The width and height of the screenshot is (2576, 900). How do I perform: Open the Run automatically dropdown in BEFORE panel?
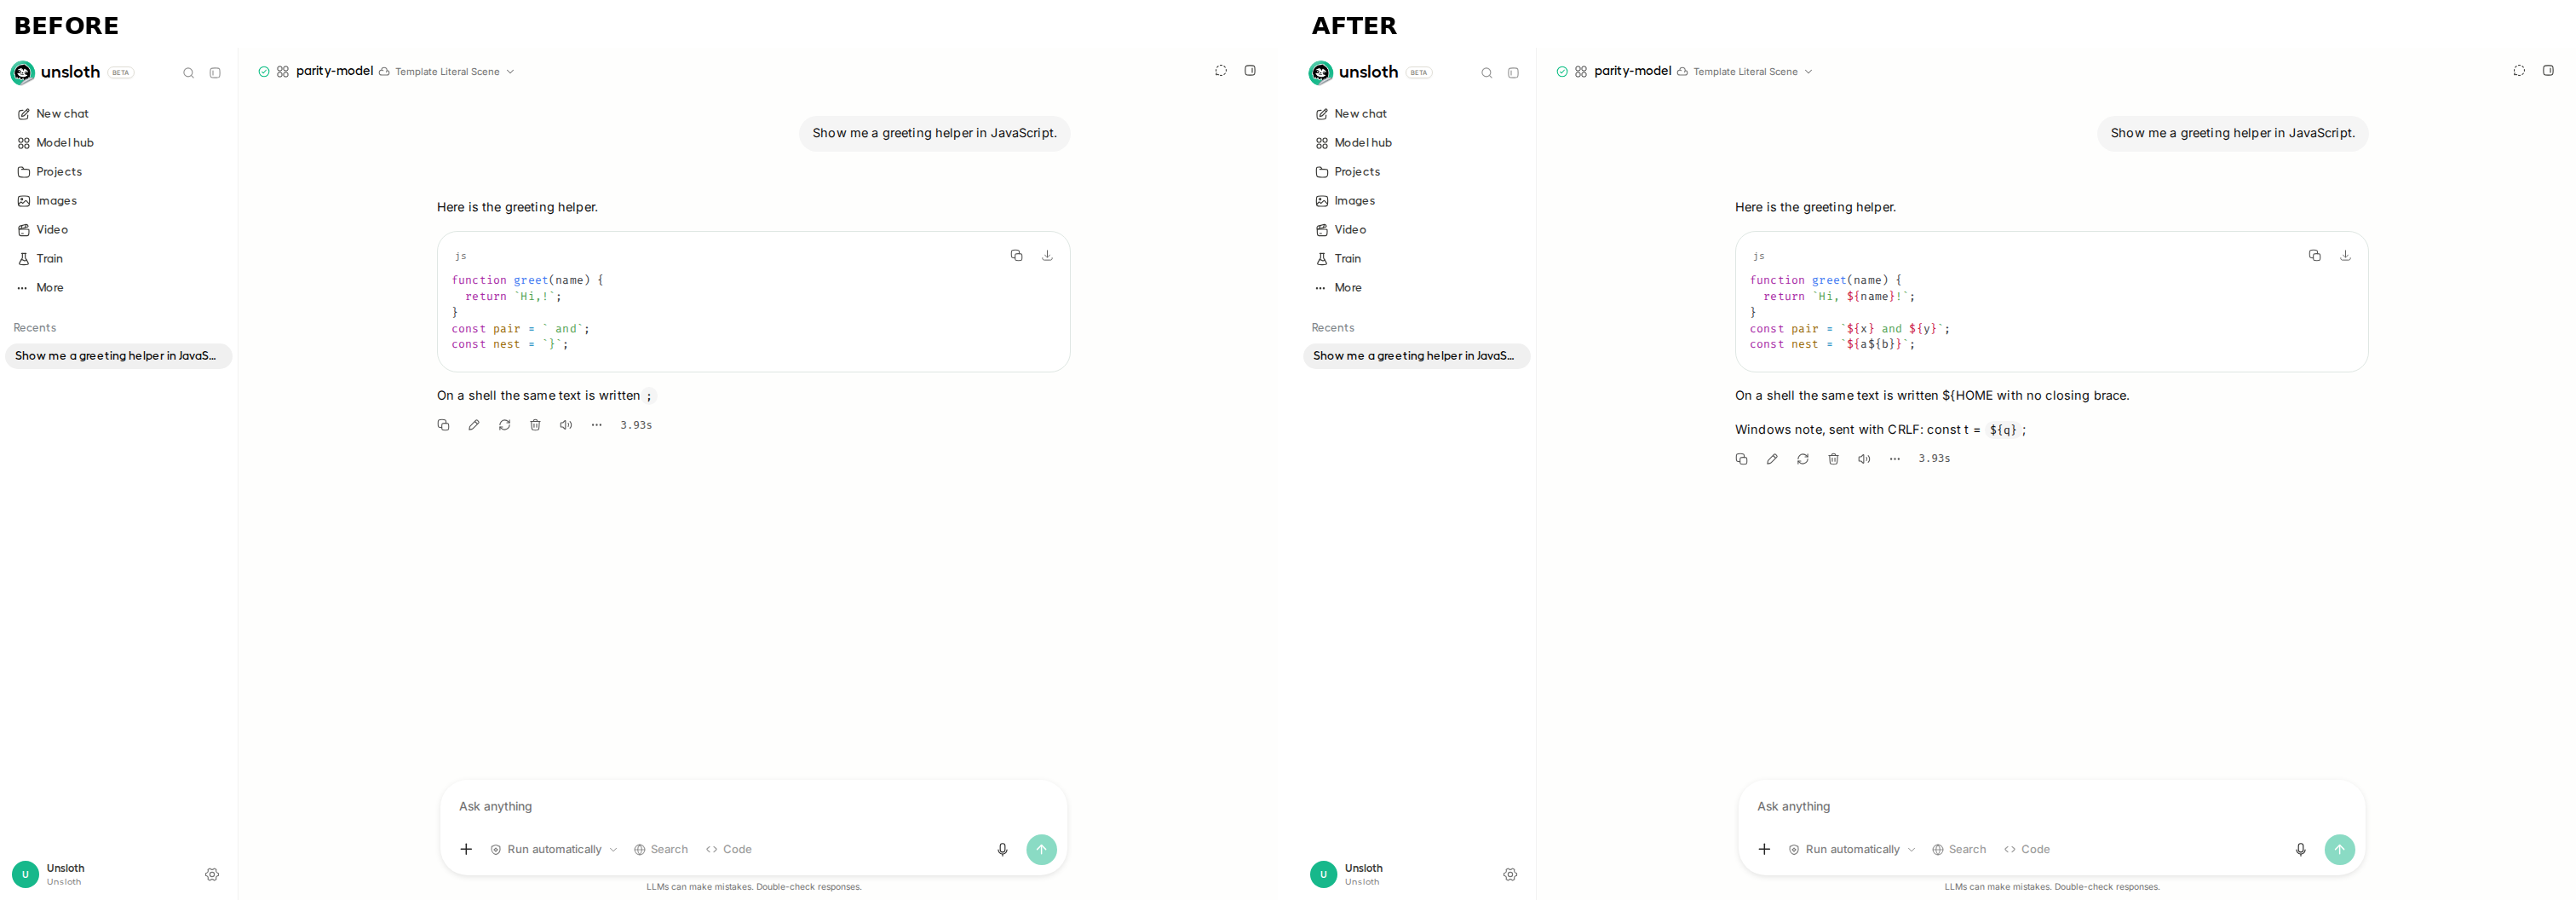click(553, 849)
